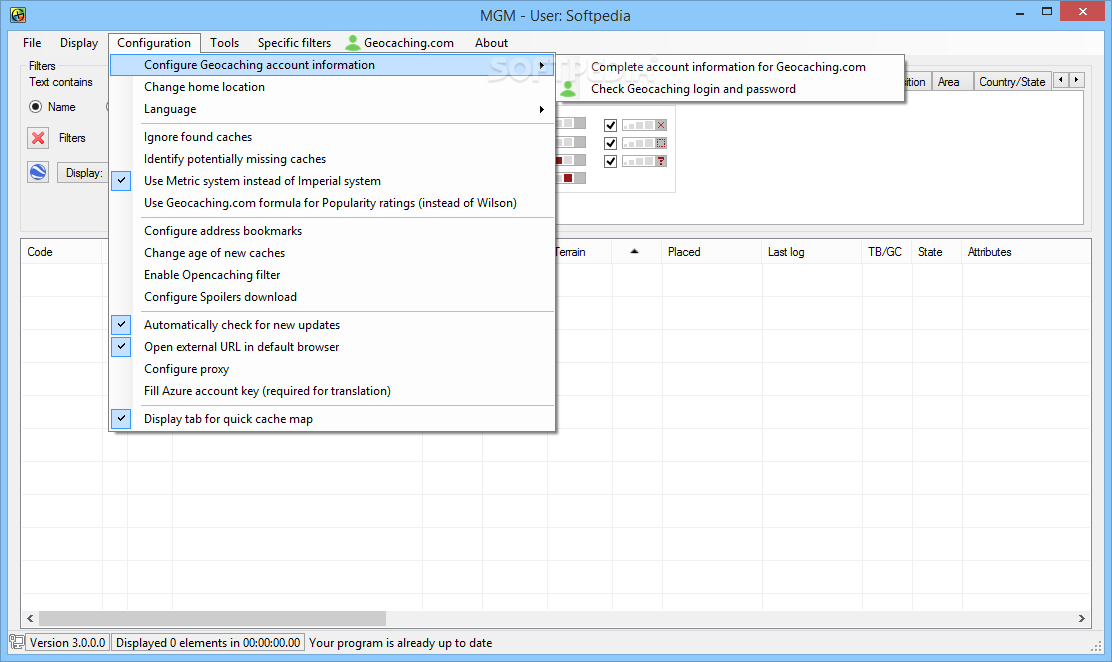Toggle Automatically check for new updates
Image resolution: width=1112 pixels, height=662 pixels.
pos(332,325)
